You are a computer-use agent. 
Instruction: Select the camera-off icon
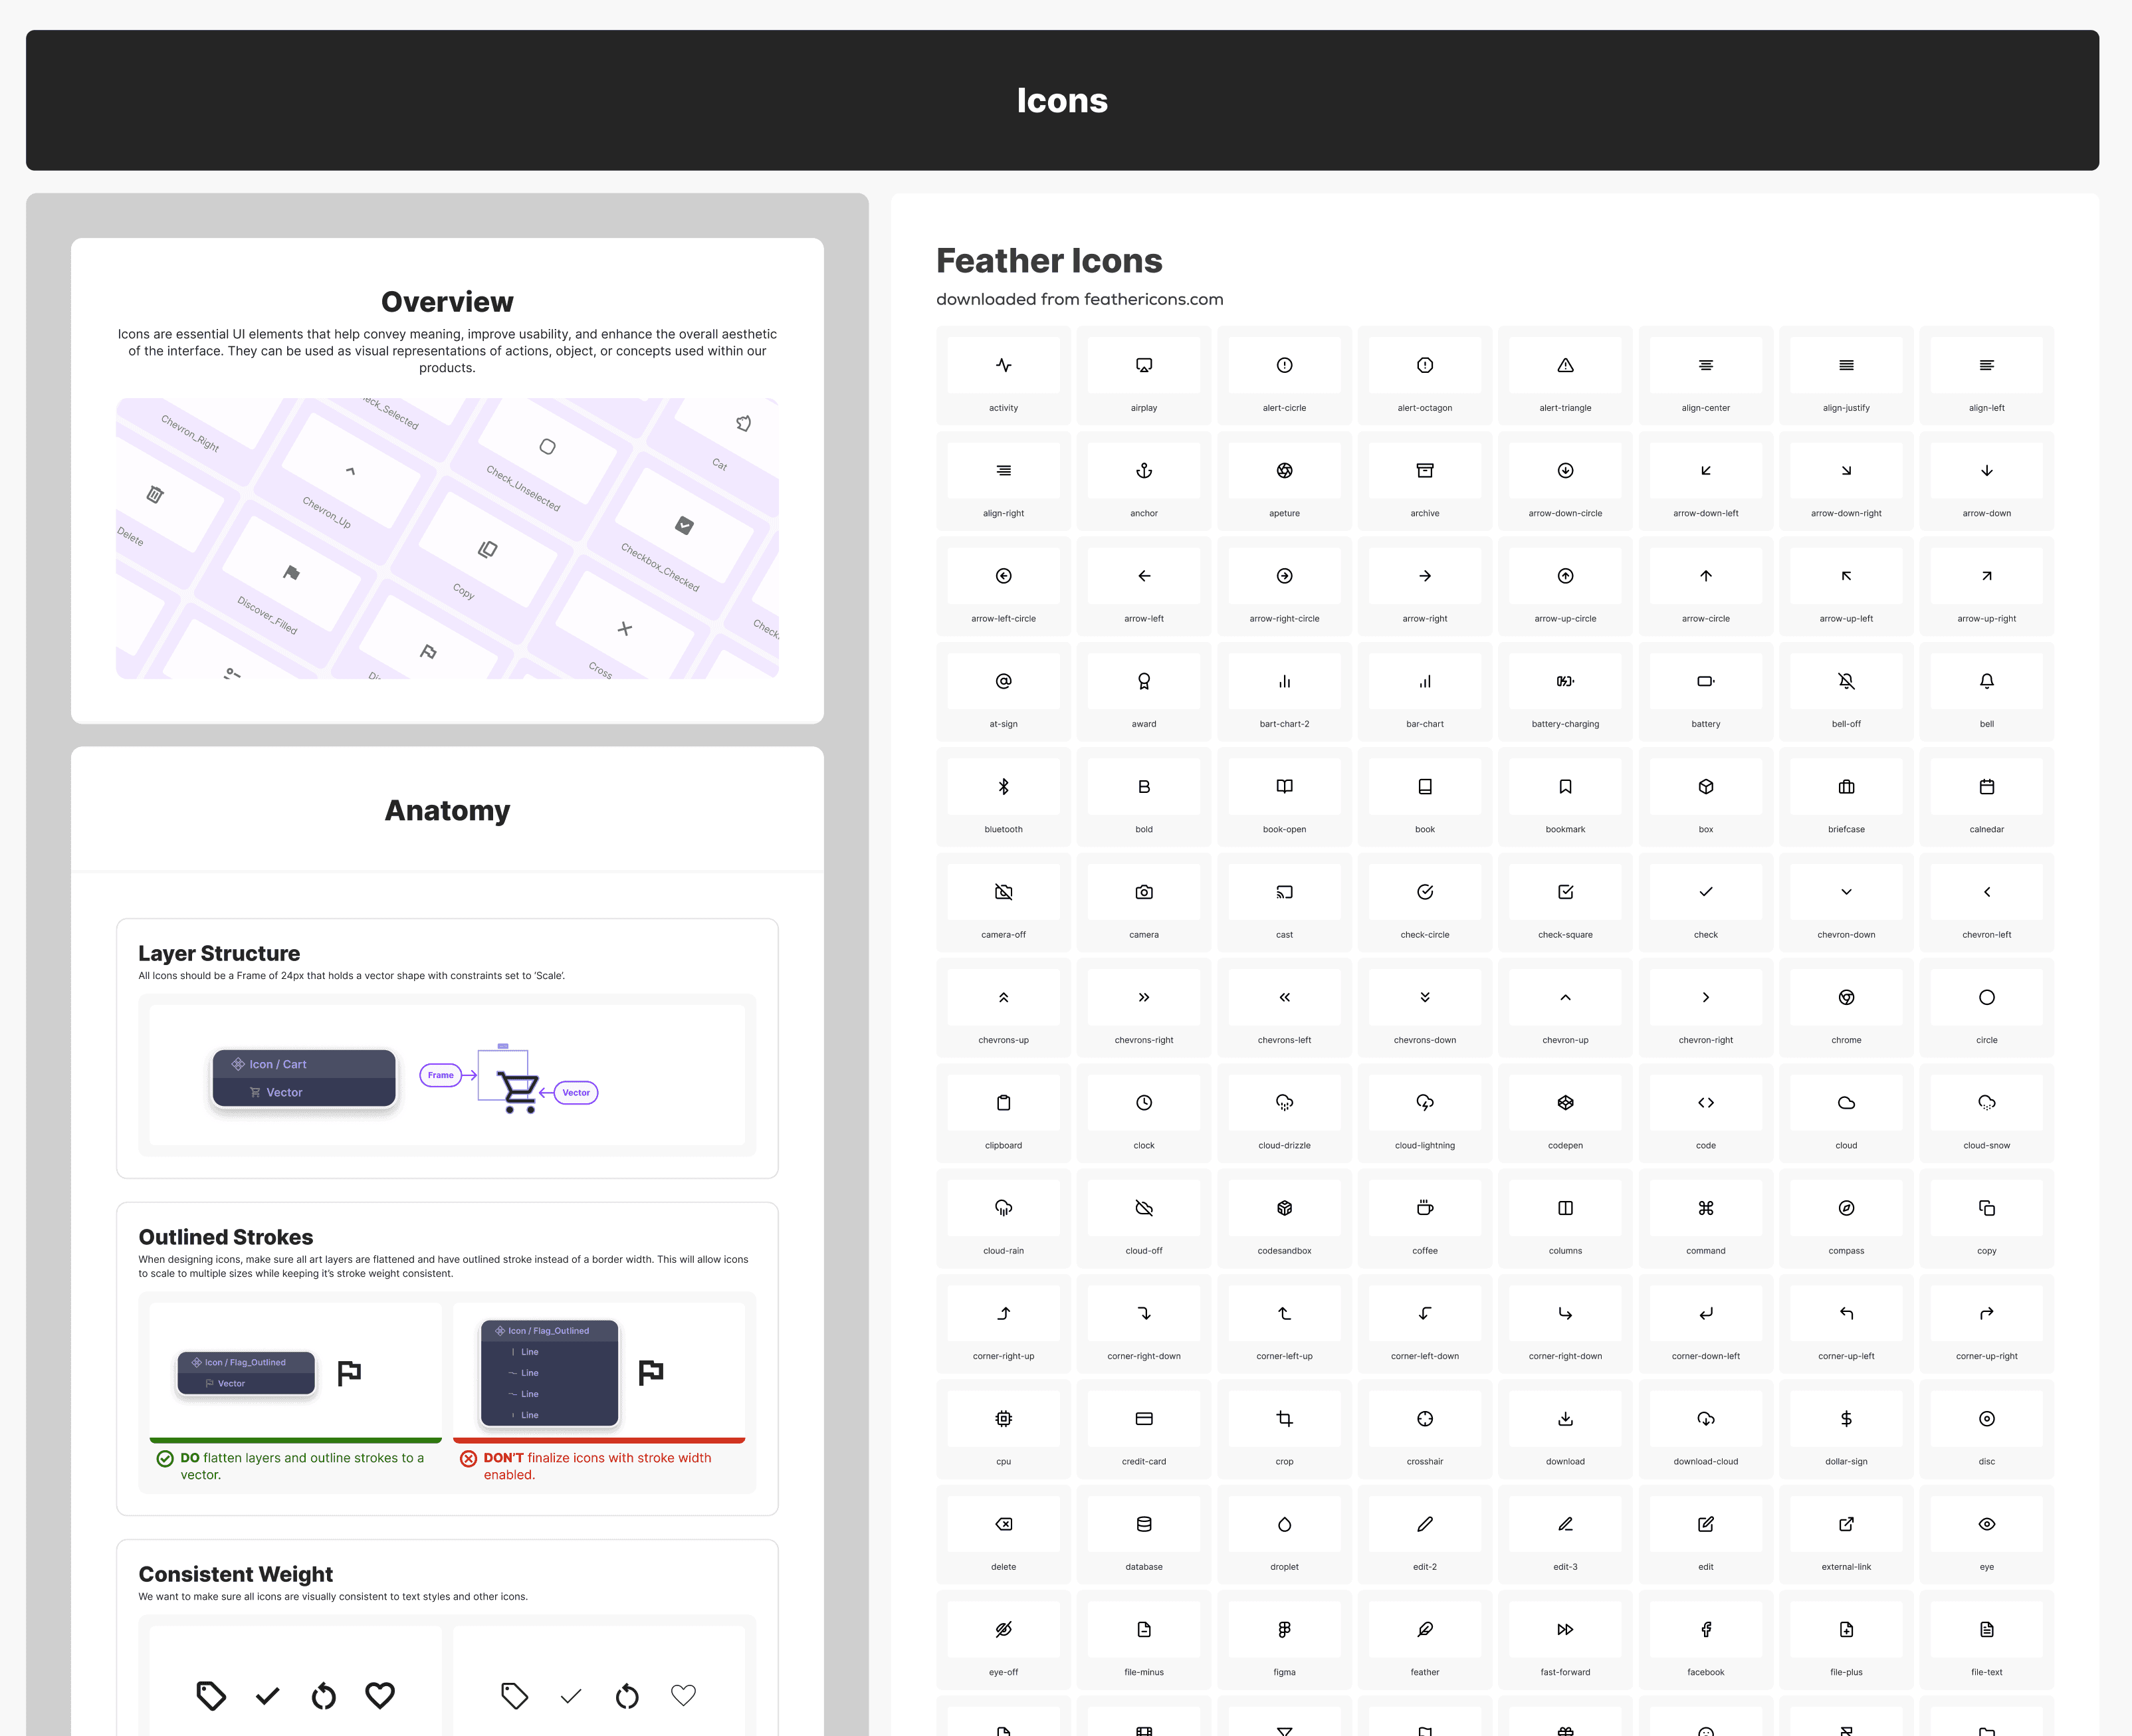[1003, 892]
